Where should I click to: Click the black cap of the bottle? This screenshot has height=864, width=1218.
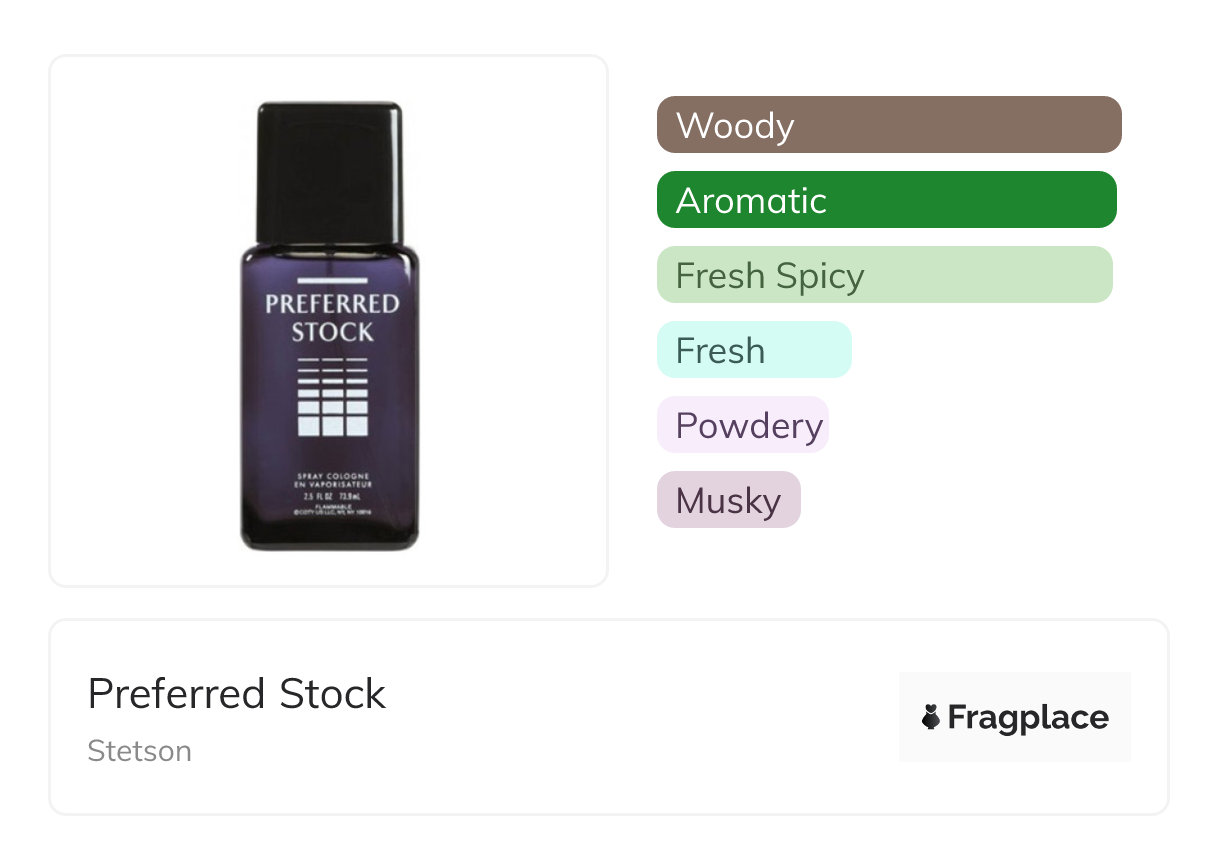pyautogui.click(x=329, y=172)
